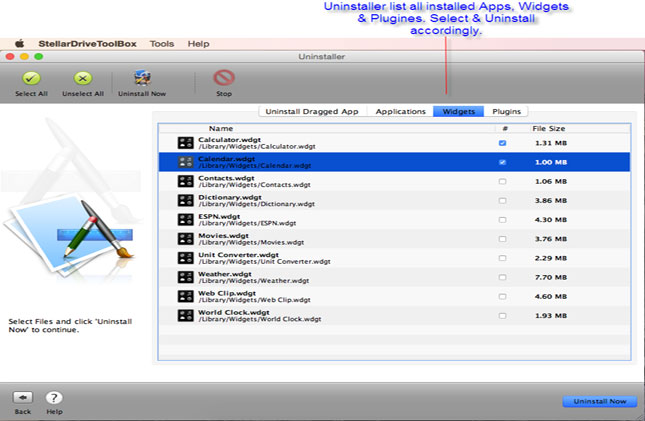The width and height of the screenshot is (645, 421).
Task: Uncheck the Calendar.wdgt checkbox
Action: 502,162
